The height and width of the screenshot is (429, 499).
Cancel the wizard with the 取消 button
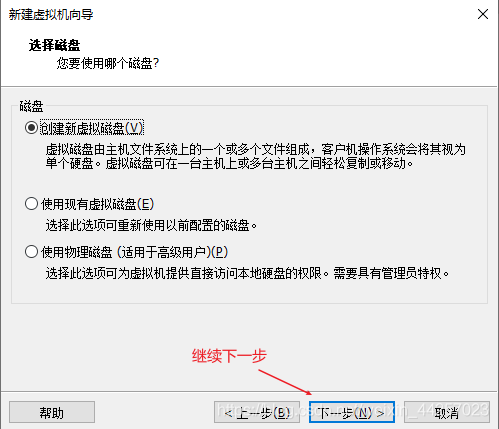(x=447, y=412)
